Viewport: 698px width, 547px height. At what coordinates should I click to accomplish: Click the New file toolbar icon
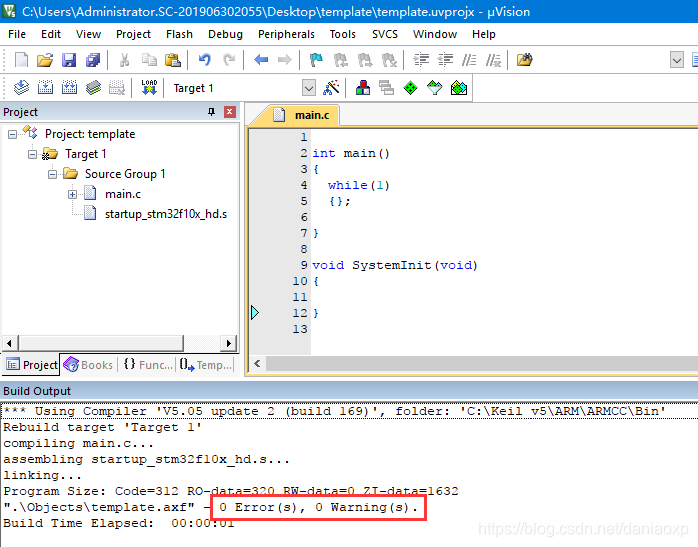(x=21, y=60)
